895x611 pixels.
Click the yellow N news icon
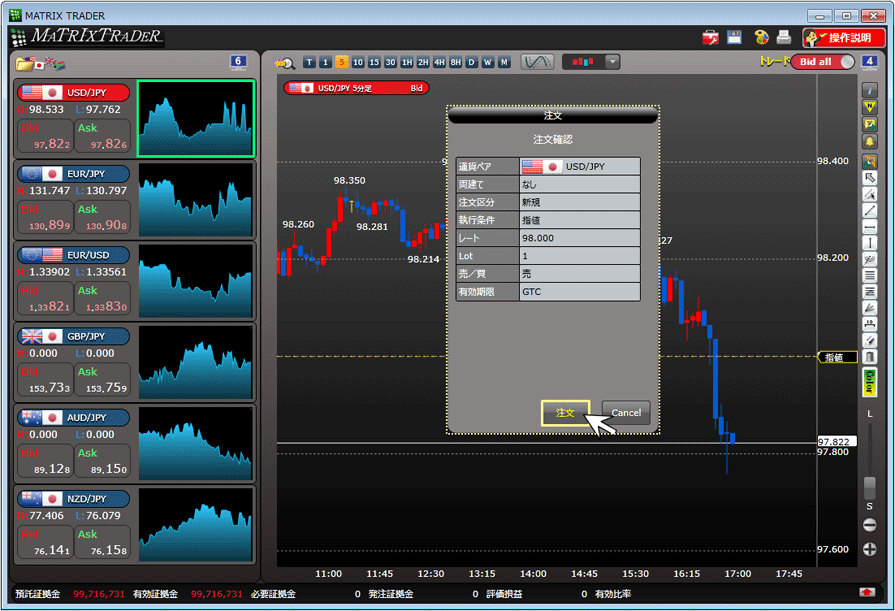click(x=869, y=107)
